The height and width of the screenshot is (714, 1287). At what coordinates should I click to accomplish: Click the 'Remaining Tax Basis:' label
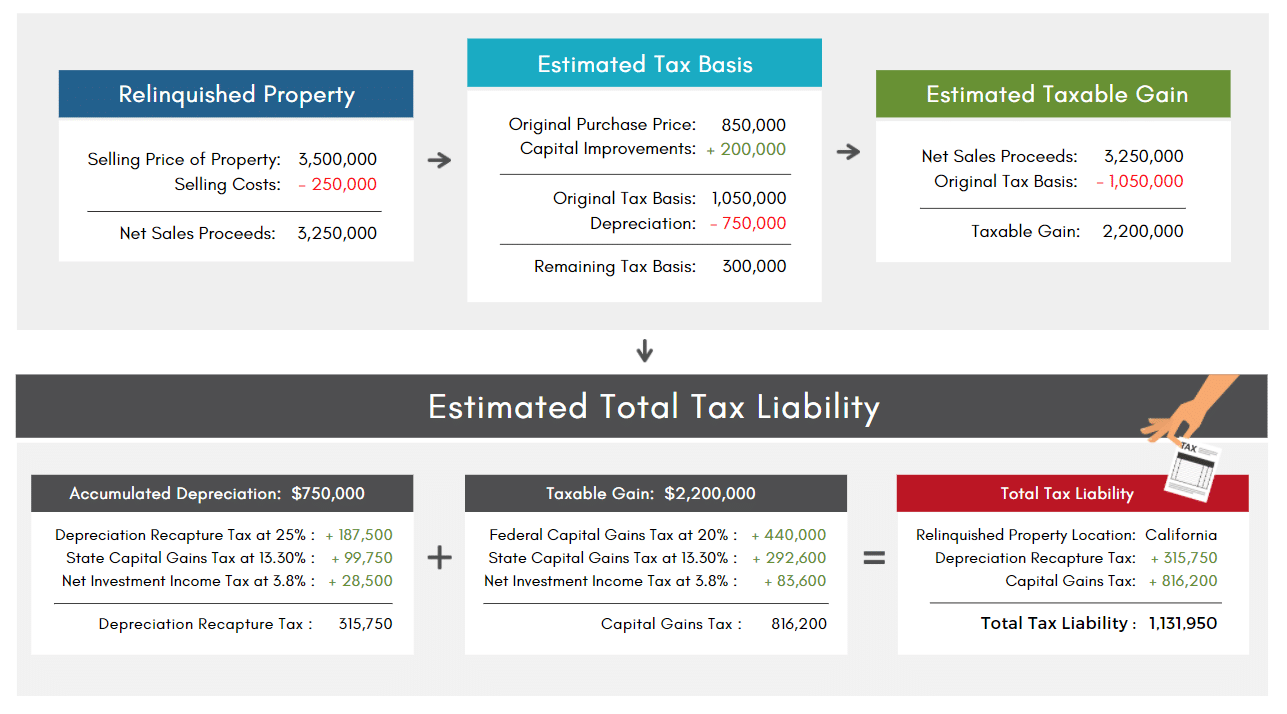615,266
